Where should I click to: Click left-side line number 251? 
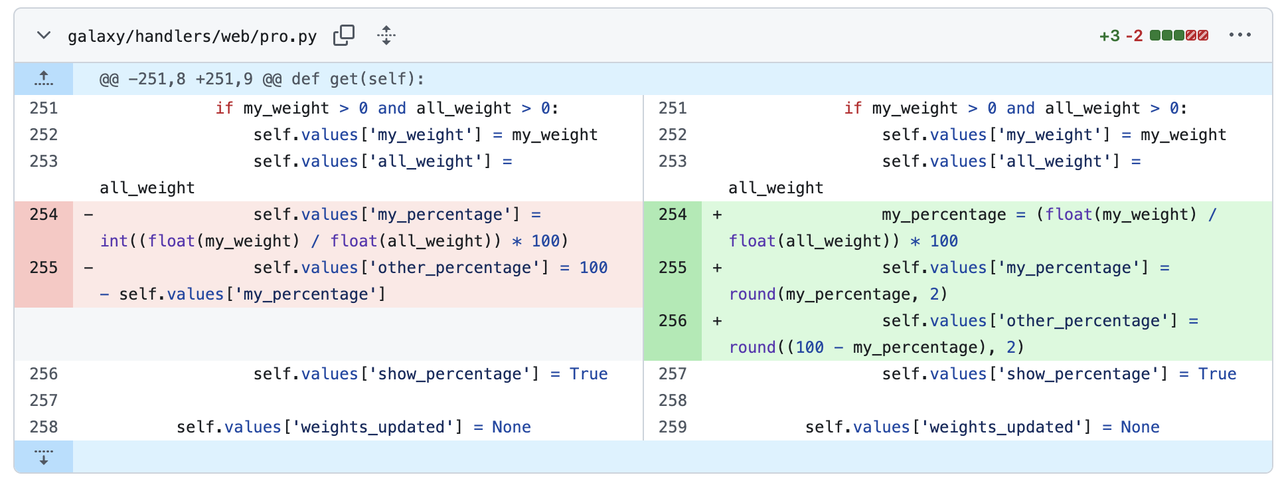[43, 108]
